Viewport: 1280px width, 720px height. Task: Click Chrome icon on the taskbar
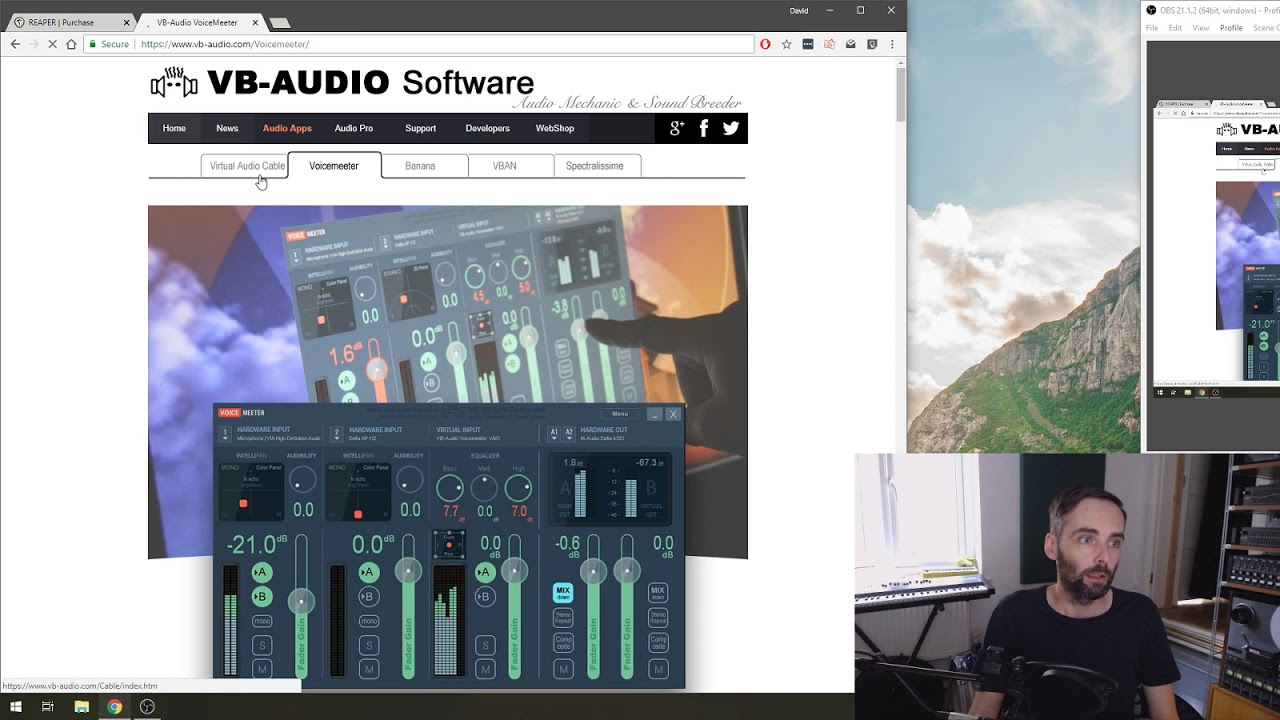tap(115, 706)
